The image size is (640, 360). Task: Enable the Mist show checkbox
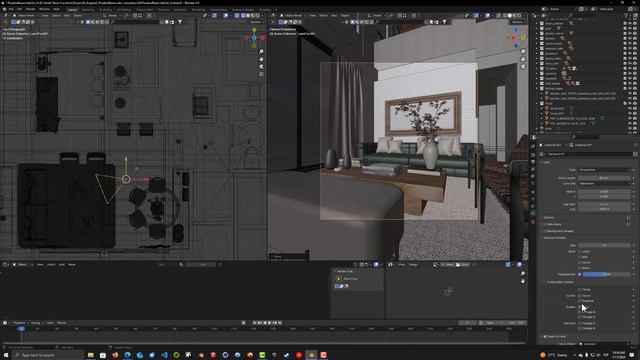coord(580,257)
